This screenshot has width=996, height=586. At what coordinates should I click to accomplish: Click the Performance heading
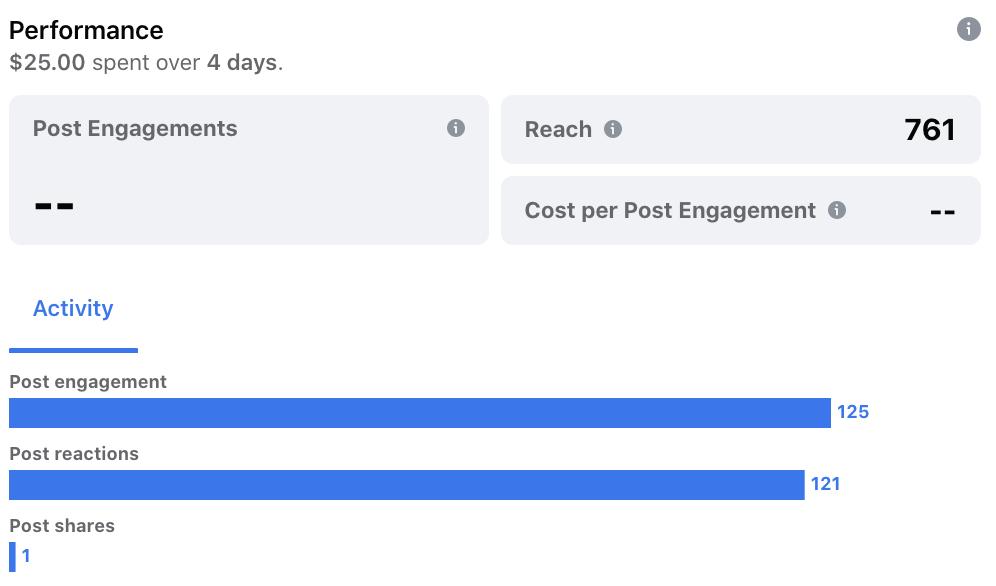pos(86,30)
